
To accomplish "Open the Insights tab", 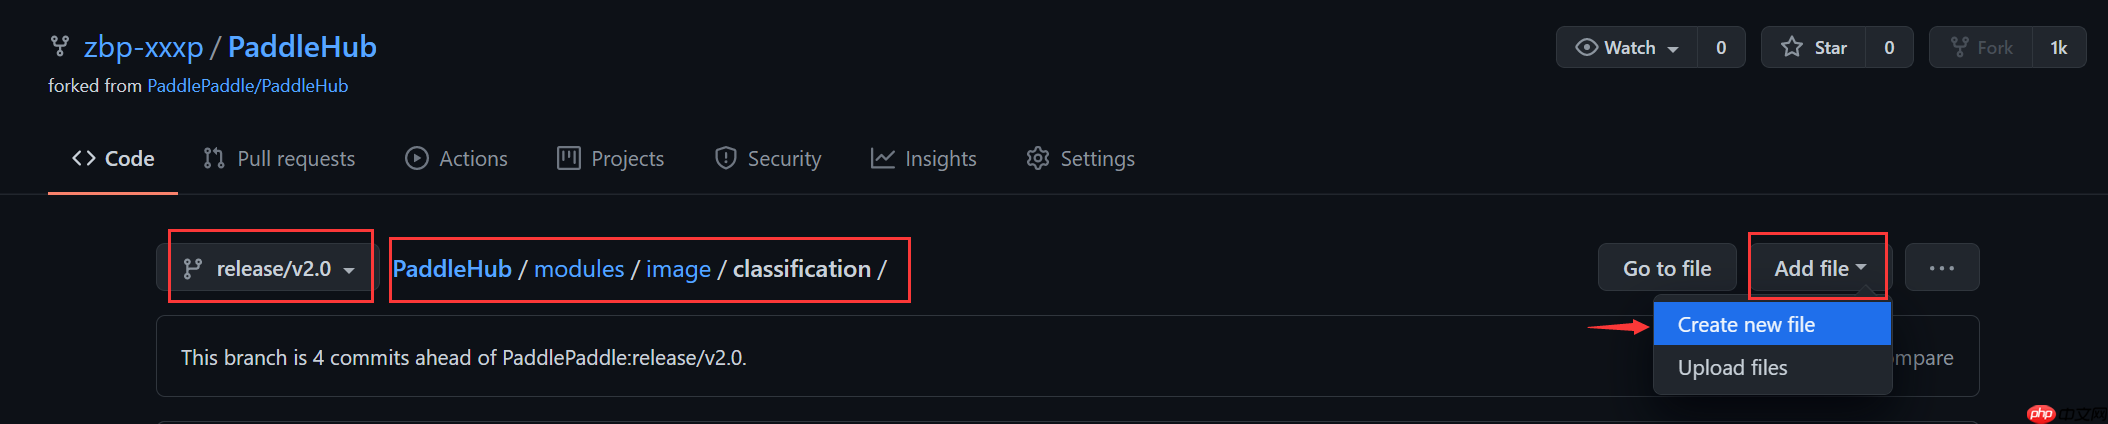I will [x=923, y=158].
